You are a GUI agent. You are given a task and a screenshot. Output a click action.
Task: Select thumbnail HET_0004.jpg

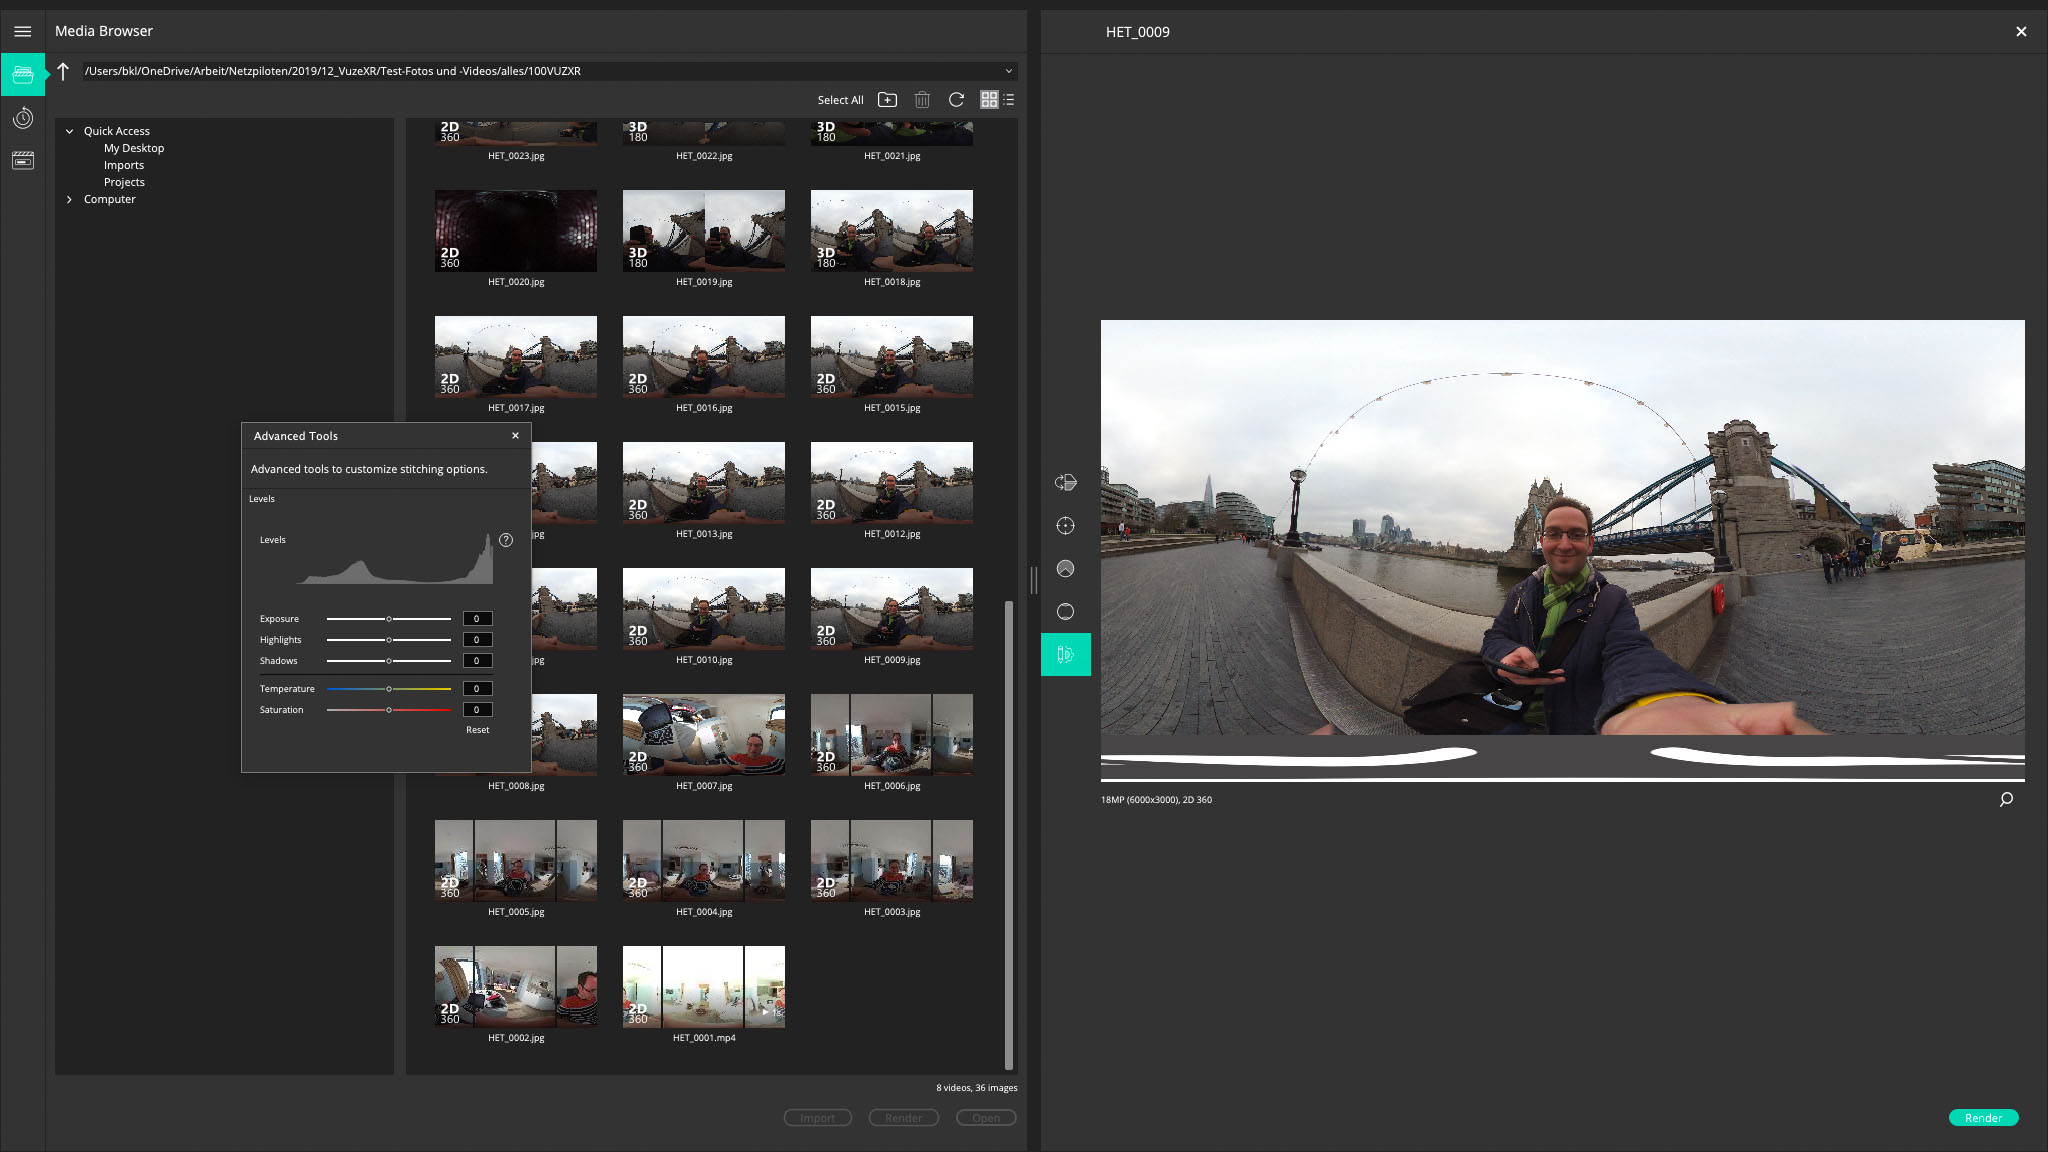point(704,861)
